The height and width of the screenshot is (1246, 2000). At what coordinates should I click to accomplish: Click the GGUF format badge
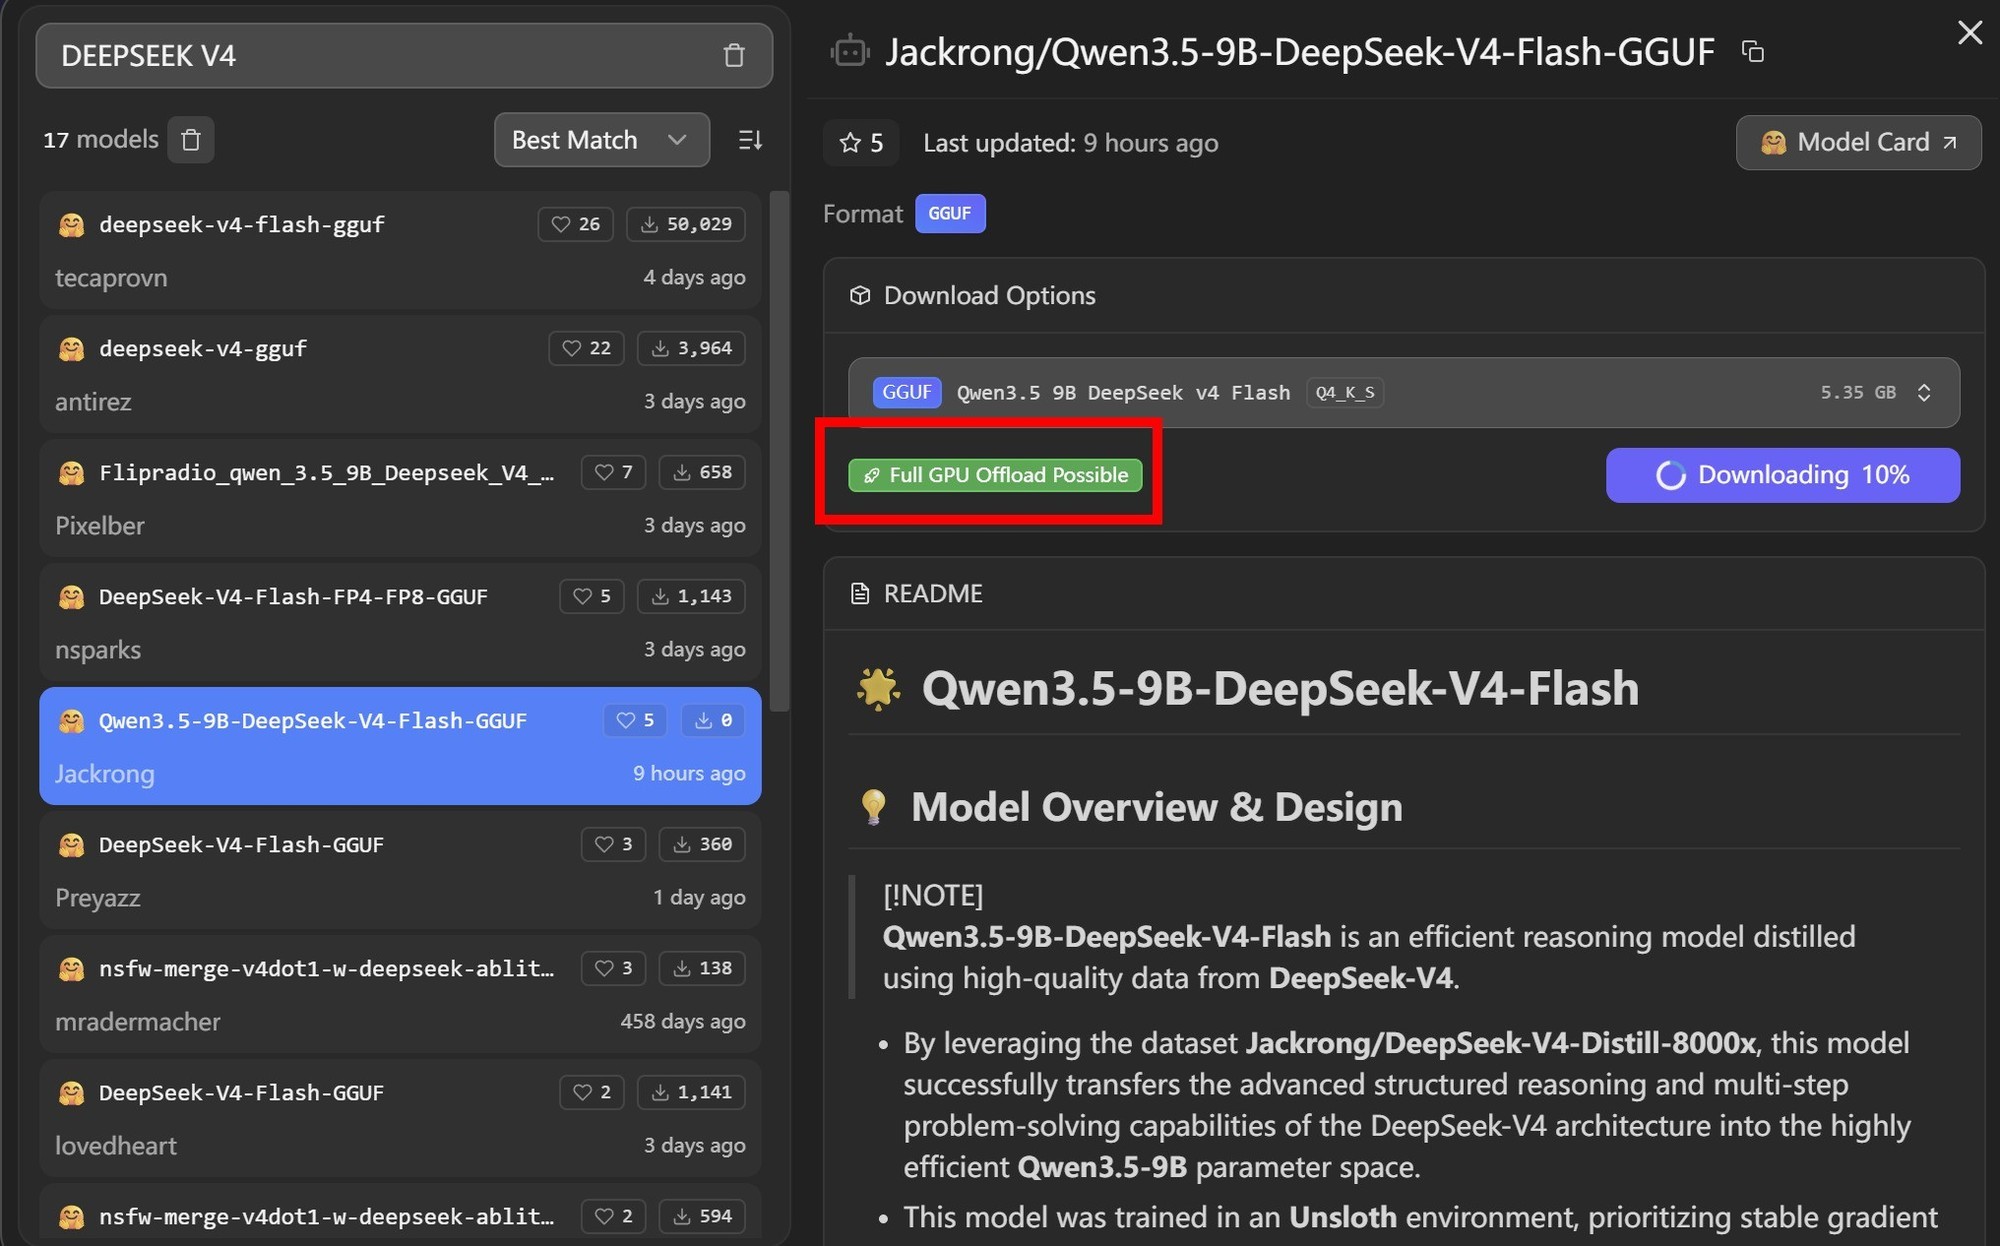[x=949, y=214]
